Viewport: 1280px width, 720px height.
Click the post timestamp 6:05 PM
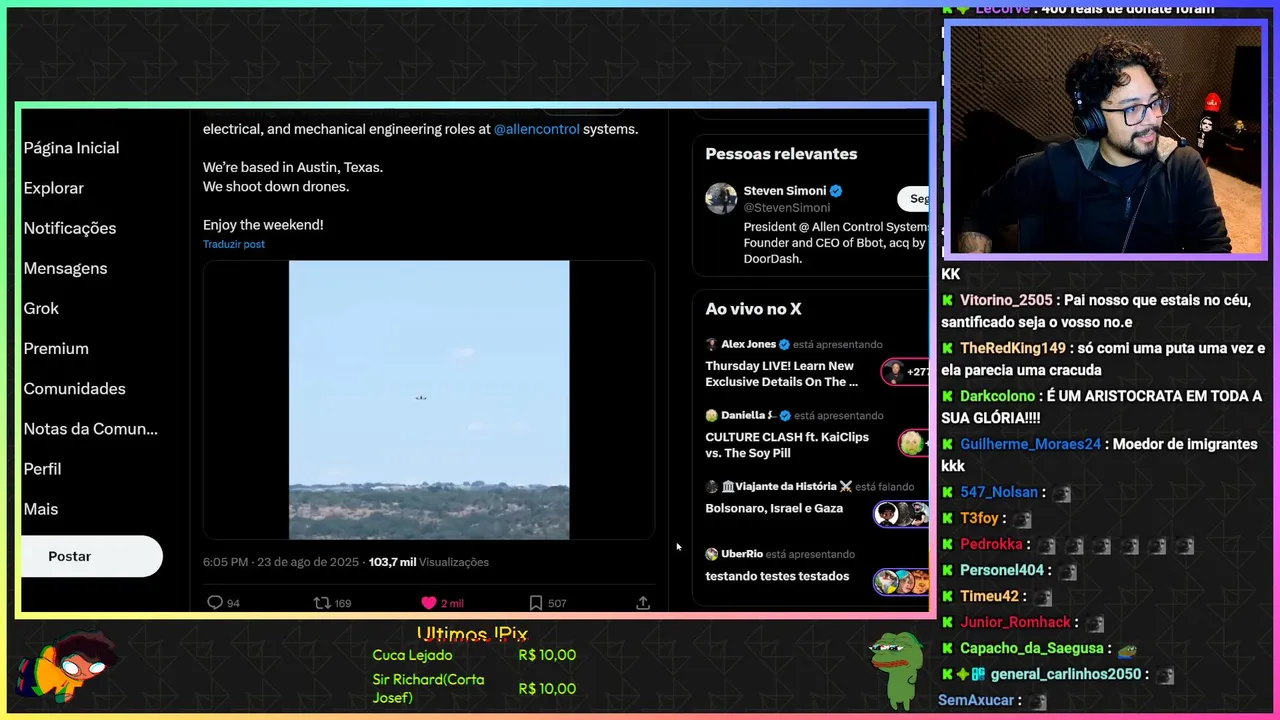pos(225,562)
